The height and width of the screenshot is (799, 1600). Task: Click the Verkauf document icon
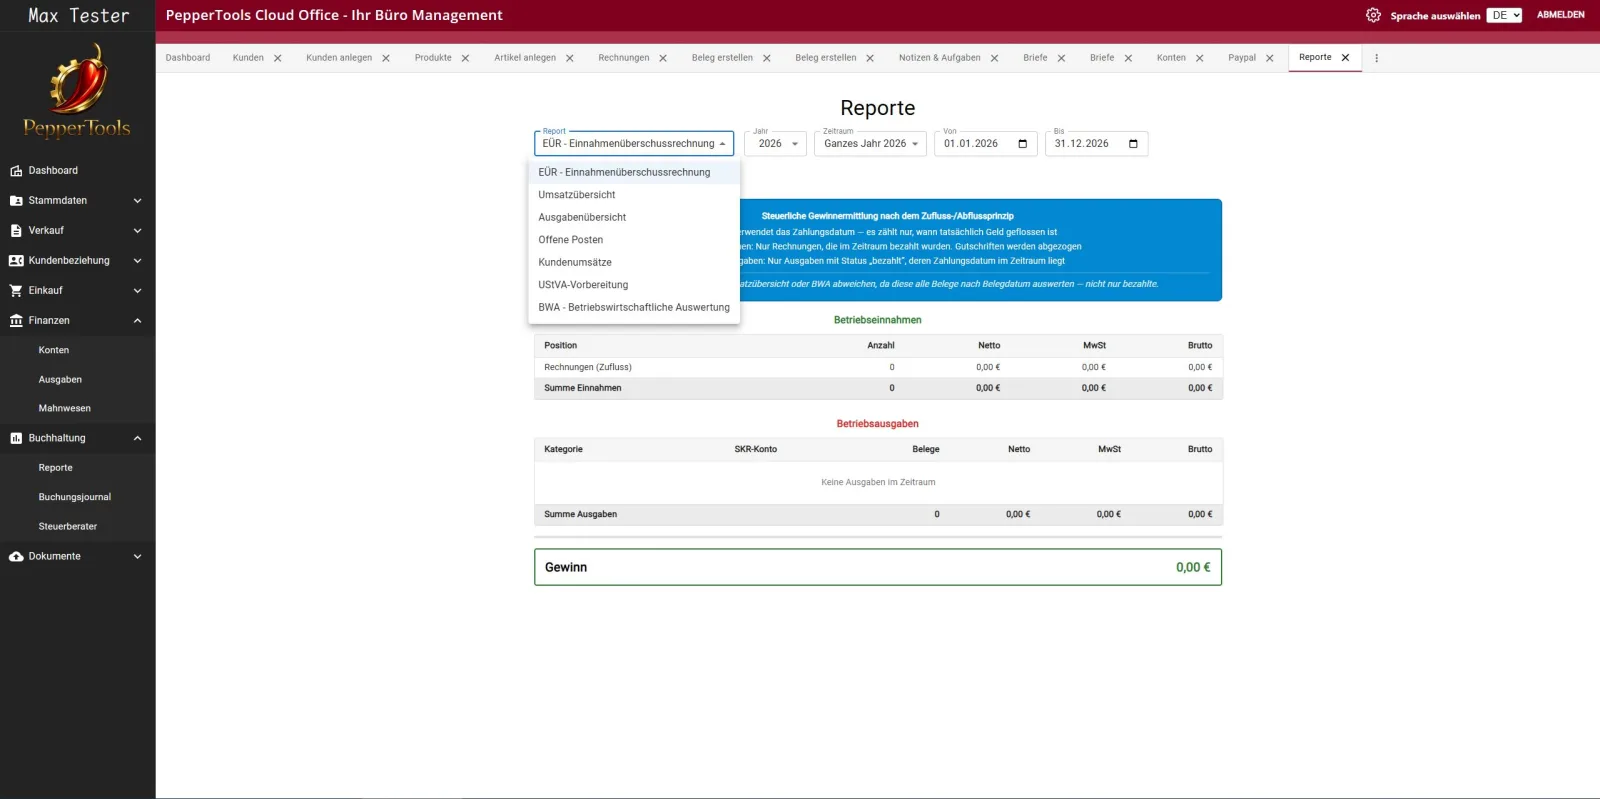click(x=16, y=231)
